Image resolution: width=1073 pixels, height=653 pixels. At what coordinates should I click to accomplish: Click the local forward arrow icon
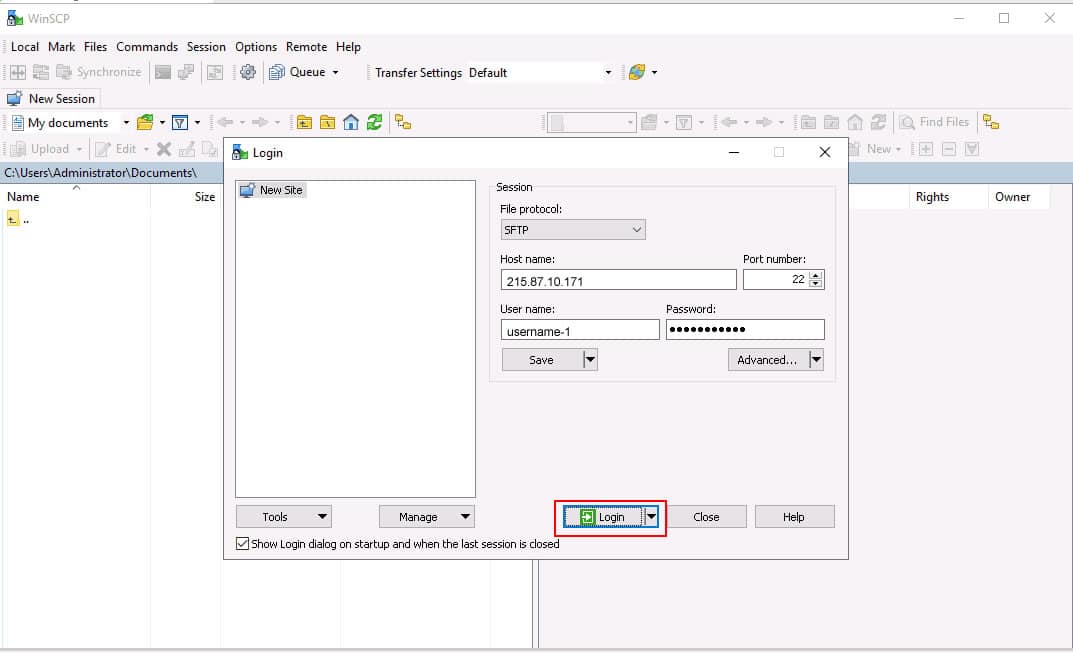[x=260, y=123]
